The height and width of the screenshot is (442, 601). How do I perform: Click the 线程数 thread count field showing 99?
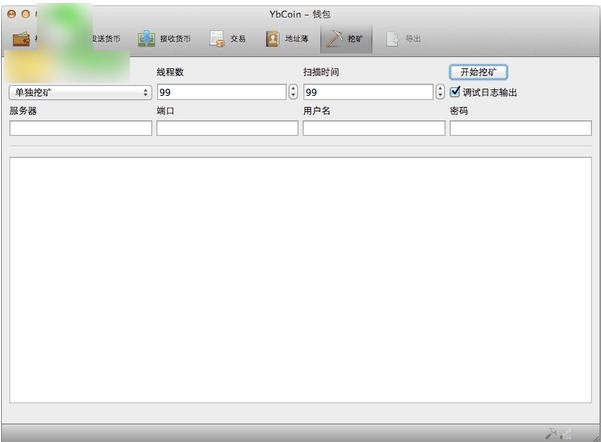[222, 92]
